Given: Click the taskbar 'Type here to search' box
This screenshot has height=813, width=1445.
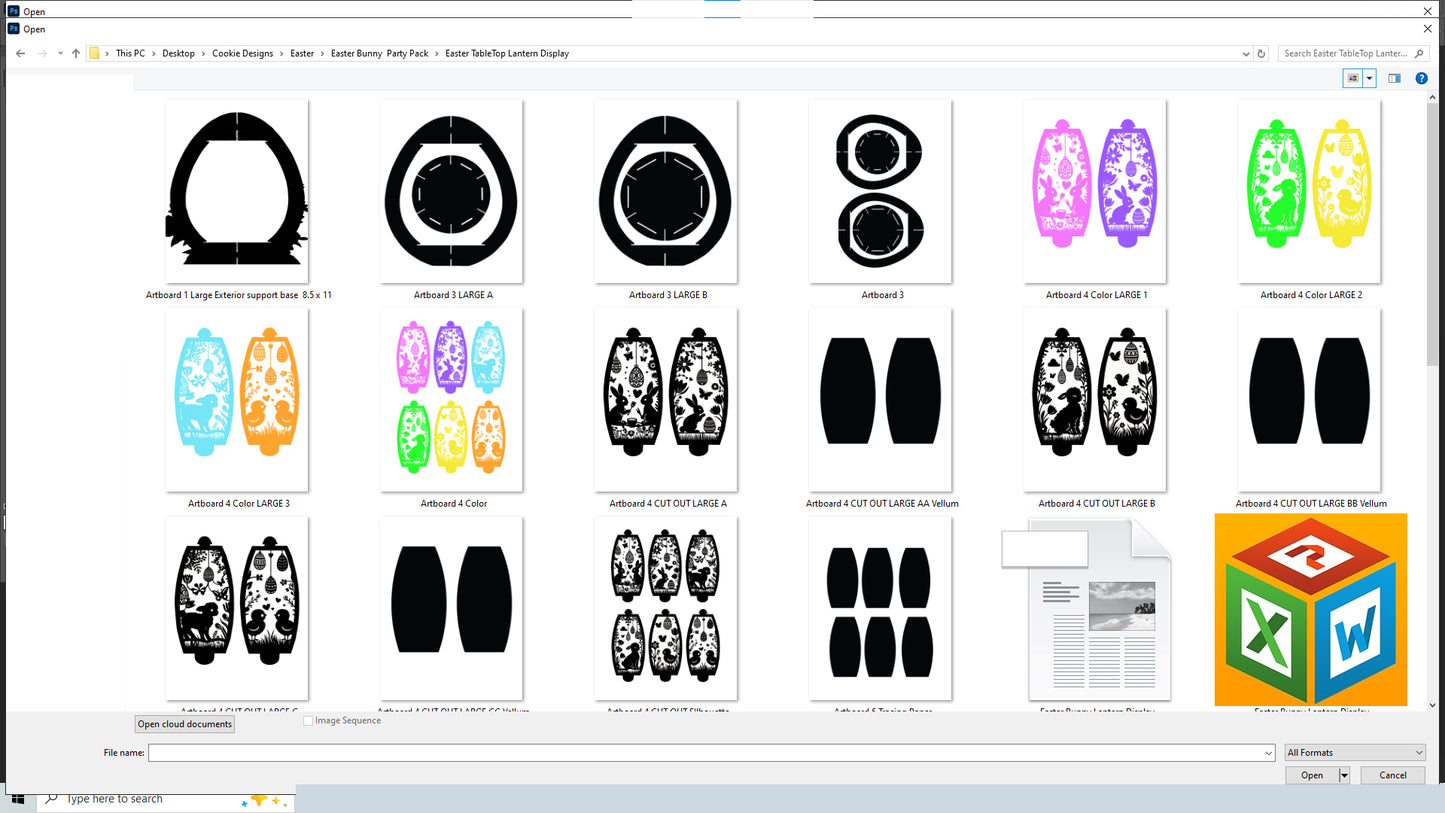Looking at the screenshot, I should (x=166, y=799).
